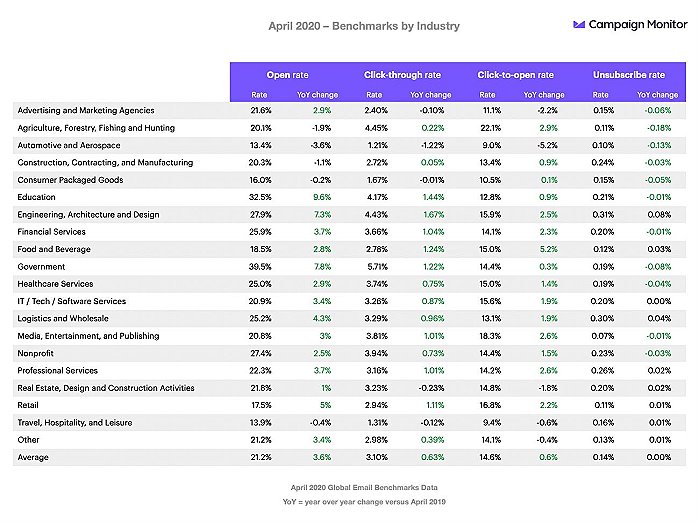Image resolution: width=699 pixels, height=523 pixels.
Task: Click the Nonprofit industry row label
Action: 36,354
